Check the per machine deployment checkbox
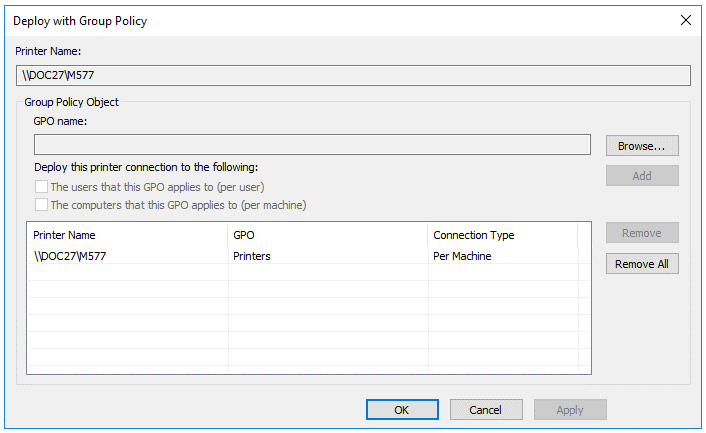 41,205
